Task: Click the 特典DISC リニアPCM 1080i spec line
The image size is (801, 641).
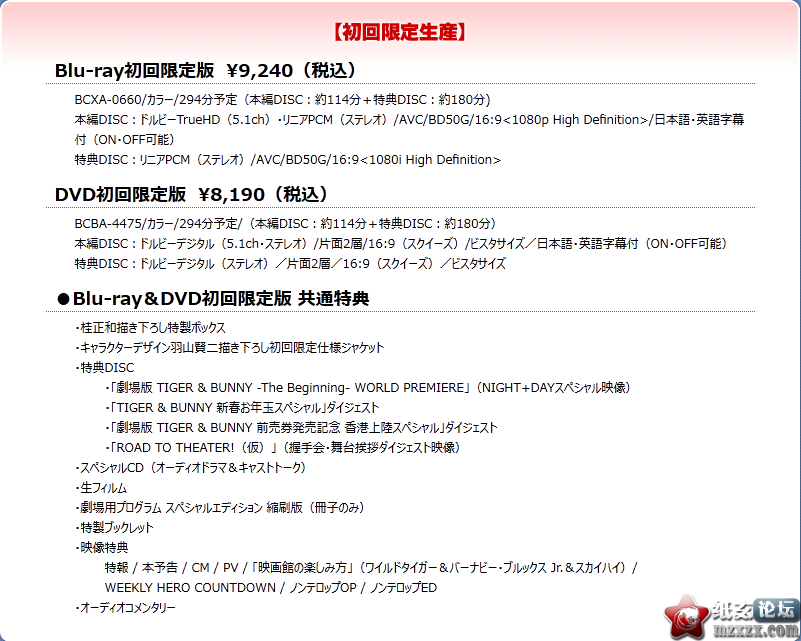Action: [x=288, y=160]
